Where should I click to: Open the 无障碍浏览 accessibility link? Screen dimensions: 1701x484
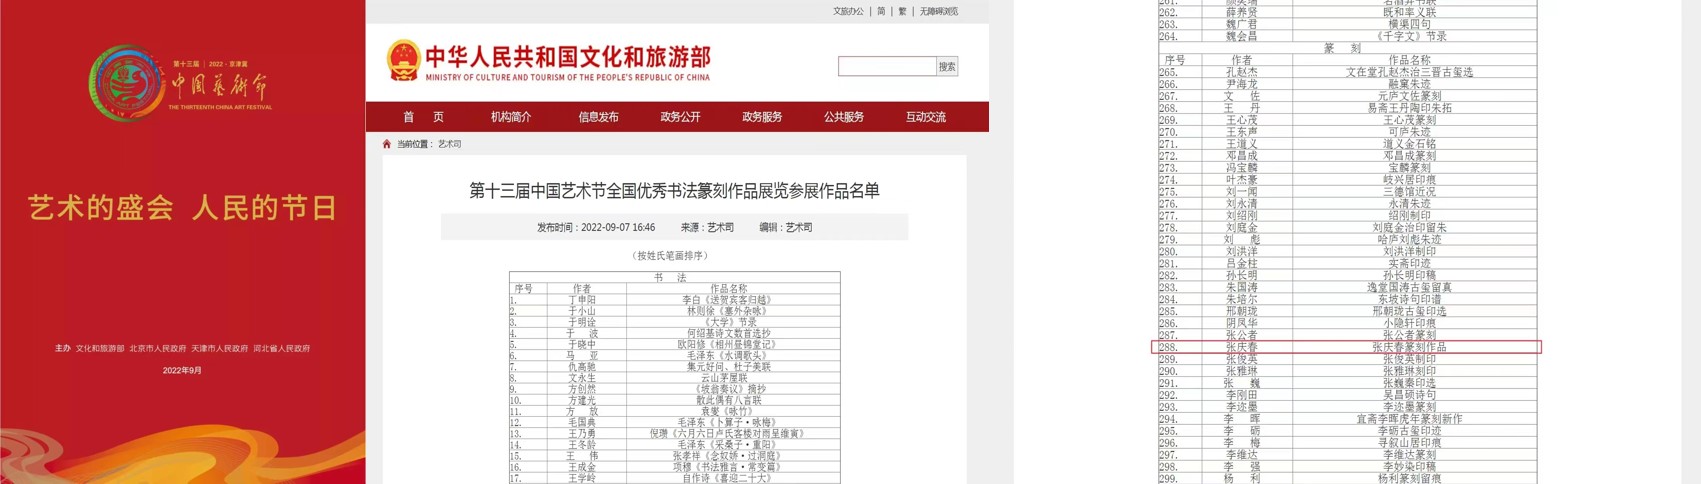(939, 12)
